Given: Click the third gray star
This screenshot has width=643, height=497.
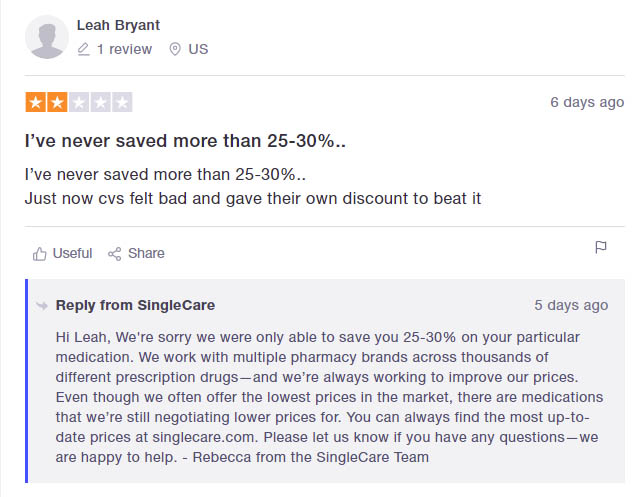Looking at the screenshot, I should coord(79,102).
